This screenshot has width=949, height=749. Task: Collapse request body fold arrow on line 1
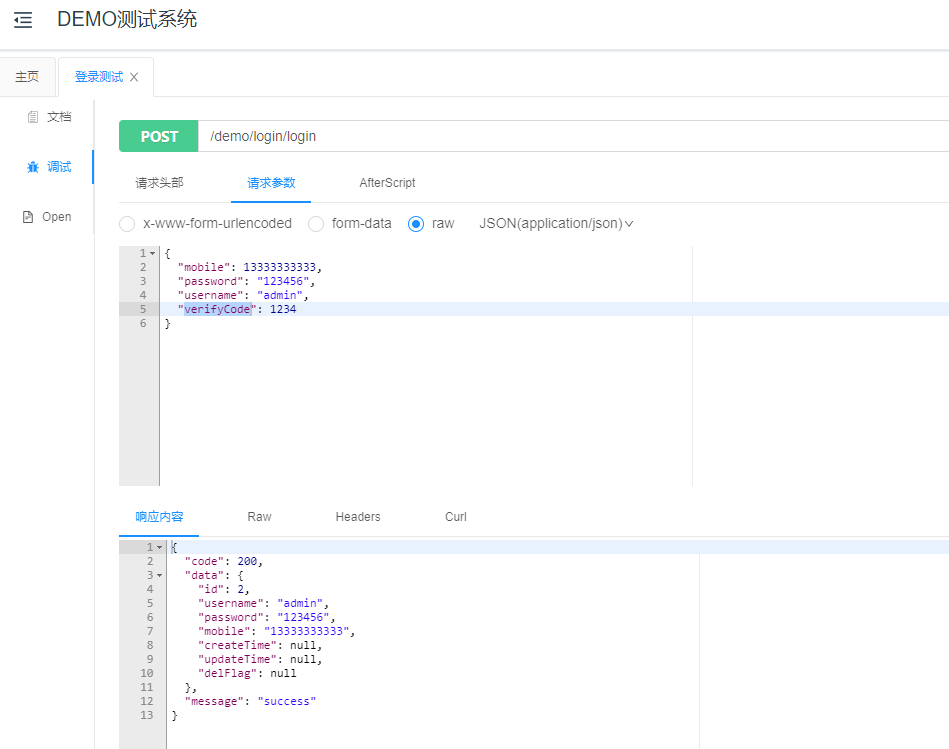153,253
